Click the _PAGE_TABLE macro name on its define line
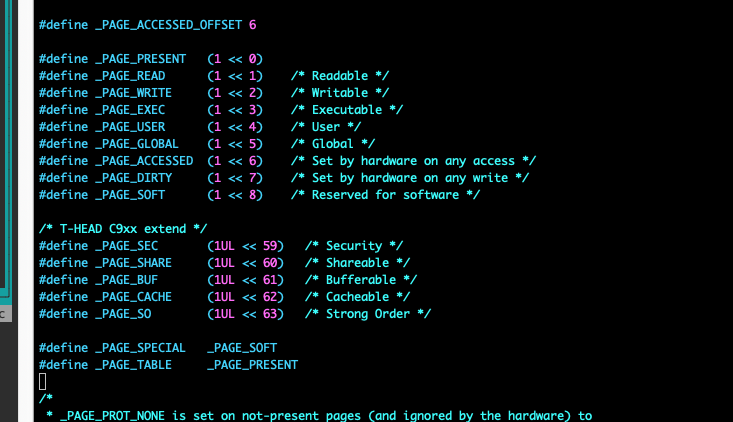 (140, 365)
